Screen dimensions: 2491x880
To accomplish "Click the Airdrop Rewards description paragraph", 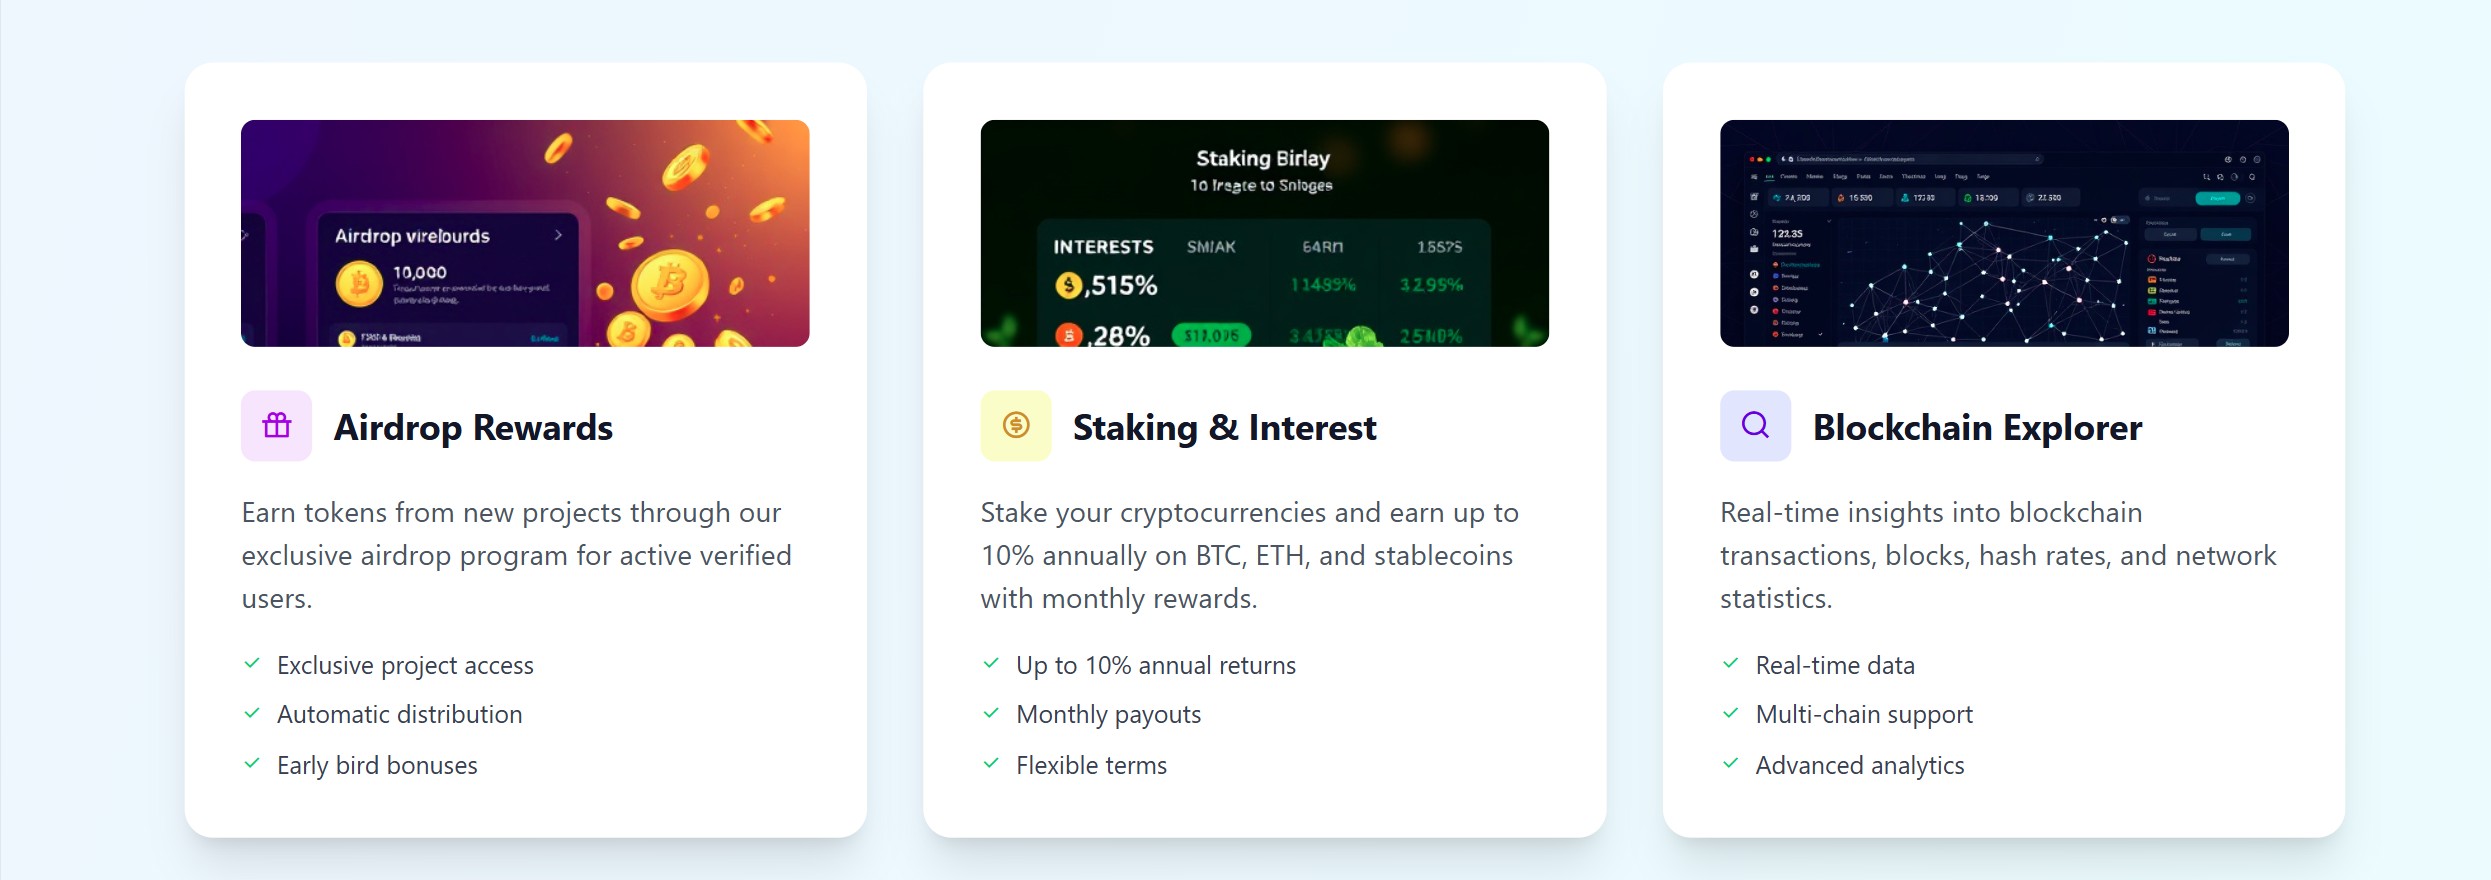I will click(516, 555).
